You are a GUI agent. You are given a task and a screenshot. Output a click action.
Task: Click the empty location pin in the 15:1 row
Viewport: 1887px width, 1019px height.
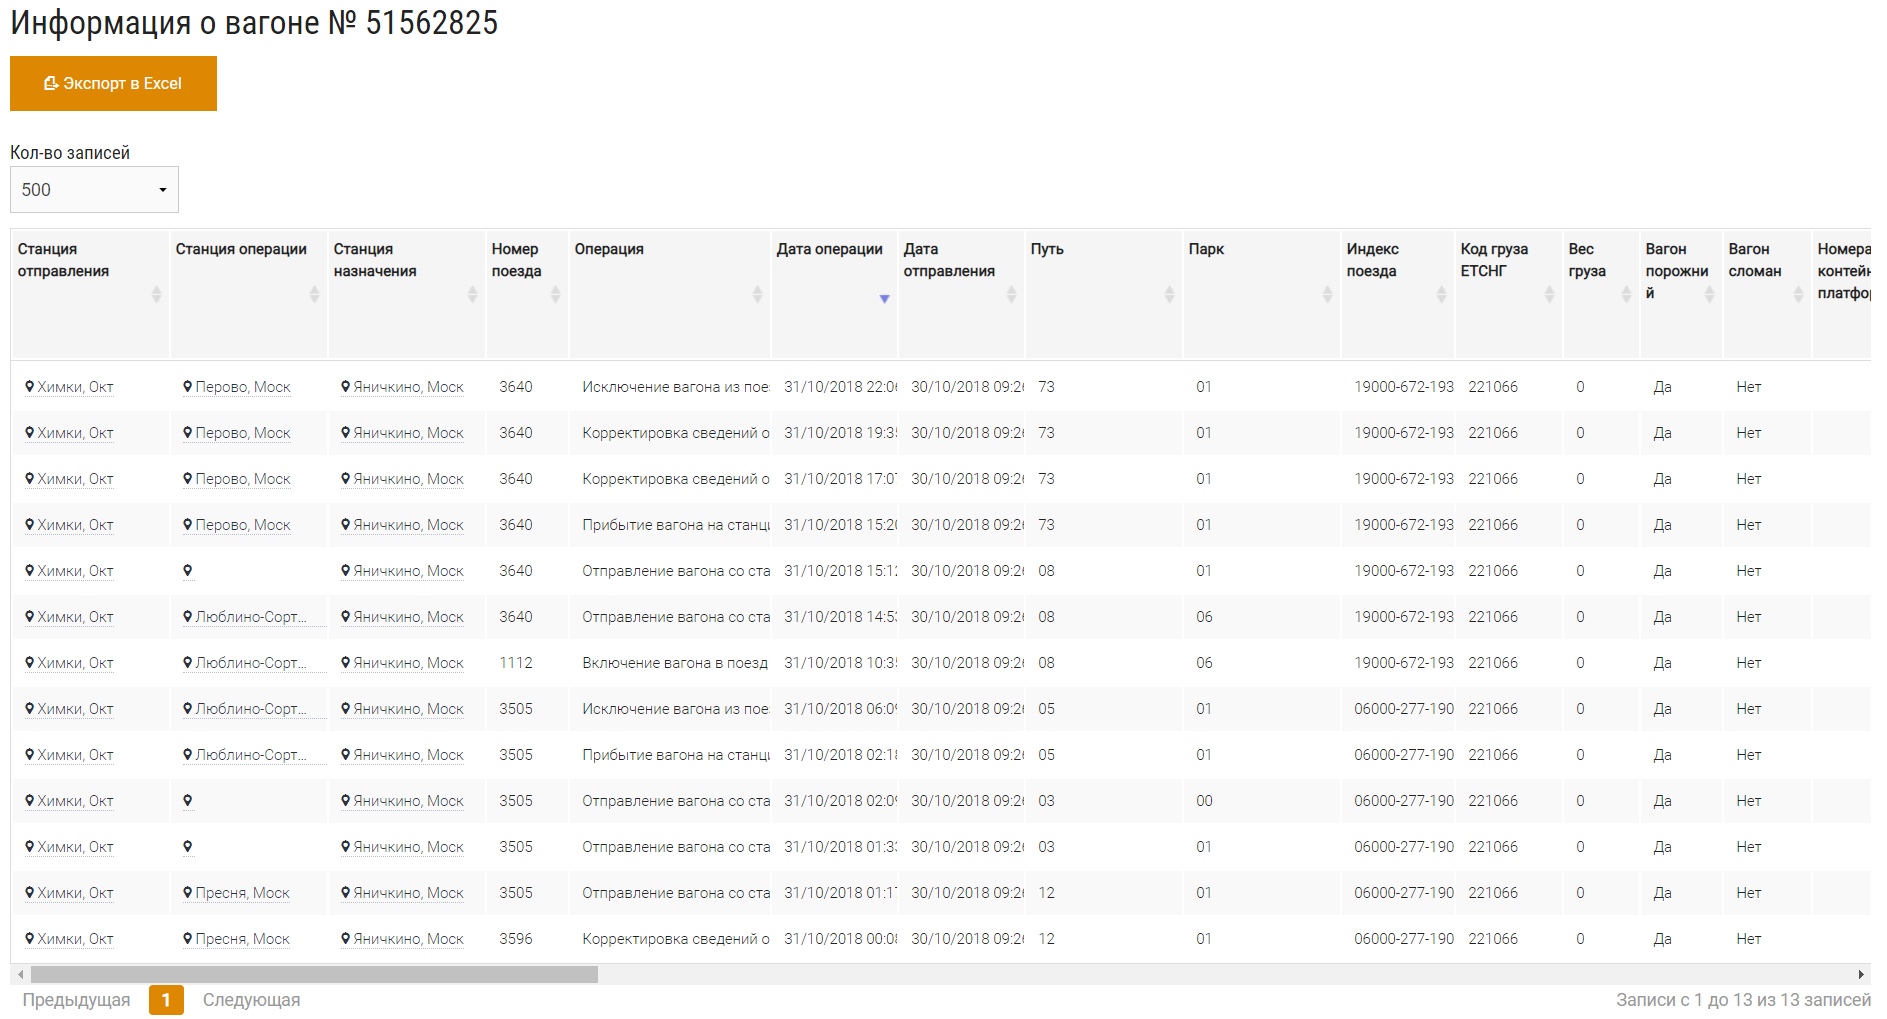[x=188, y=571]
